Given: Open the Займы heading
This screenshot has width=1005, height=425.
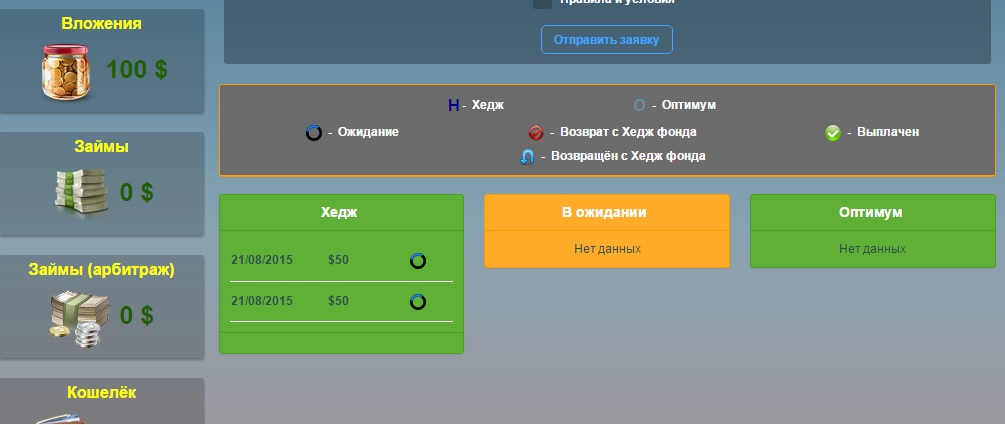Looking at the screenshot, I should [101, 147].
